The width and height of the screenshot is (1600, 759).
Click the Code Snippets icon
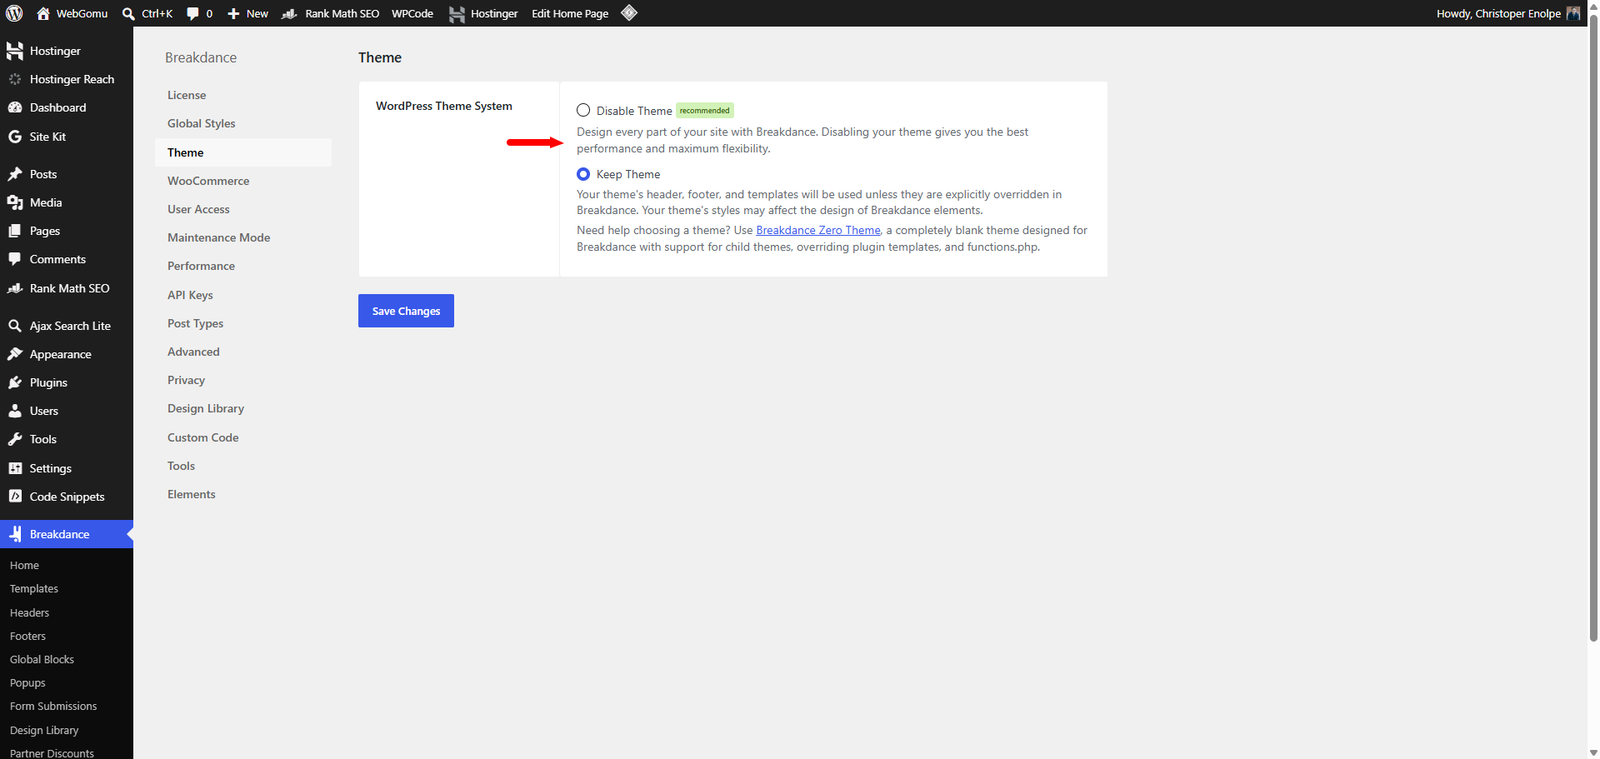(15, 496)
